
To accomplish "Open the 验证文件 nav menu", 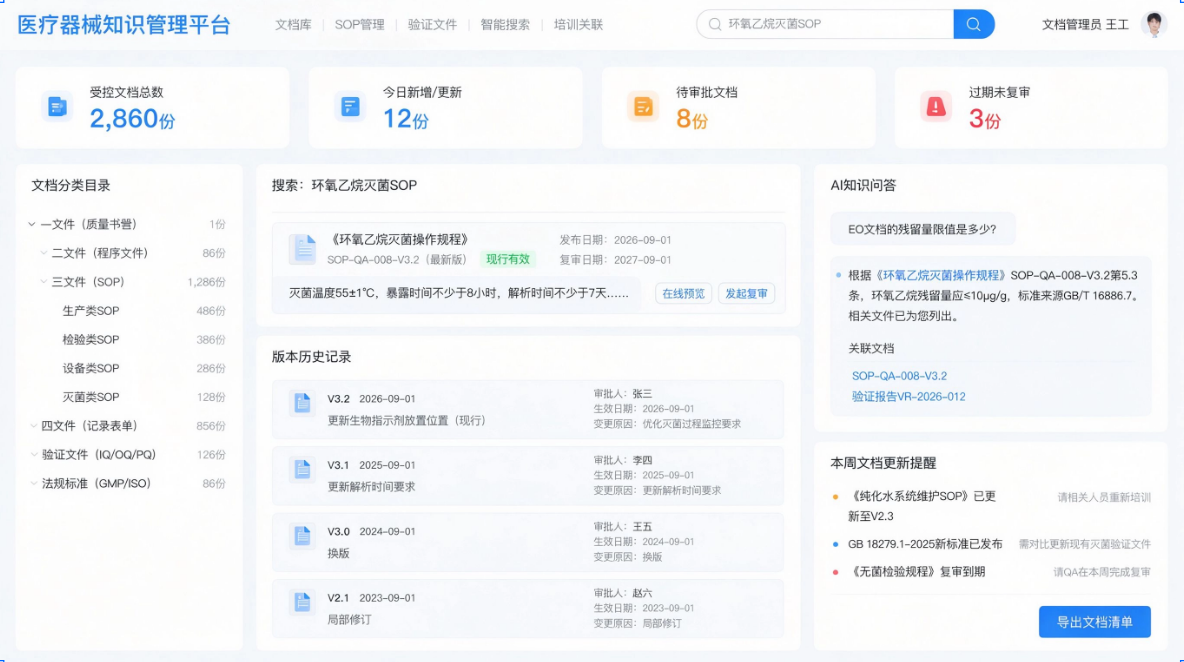I will coord(432,25).
